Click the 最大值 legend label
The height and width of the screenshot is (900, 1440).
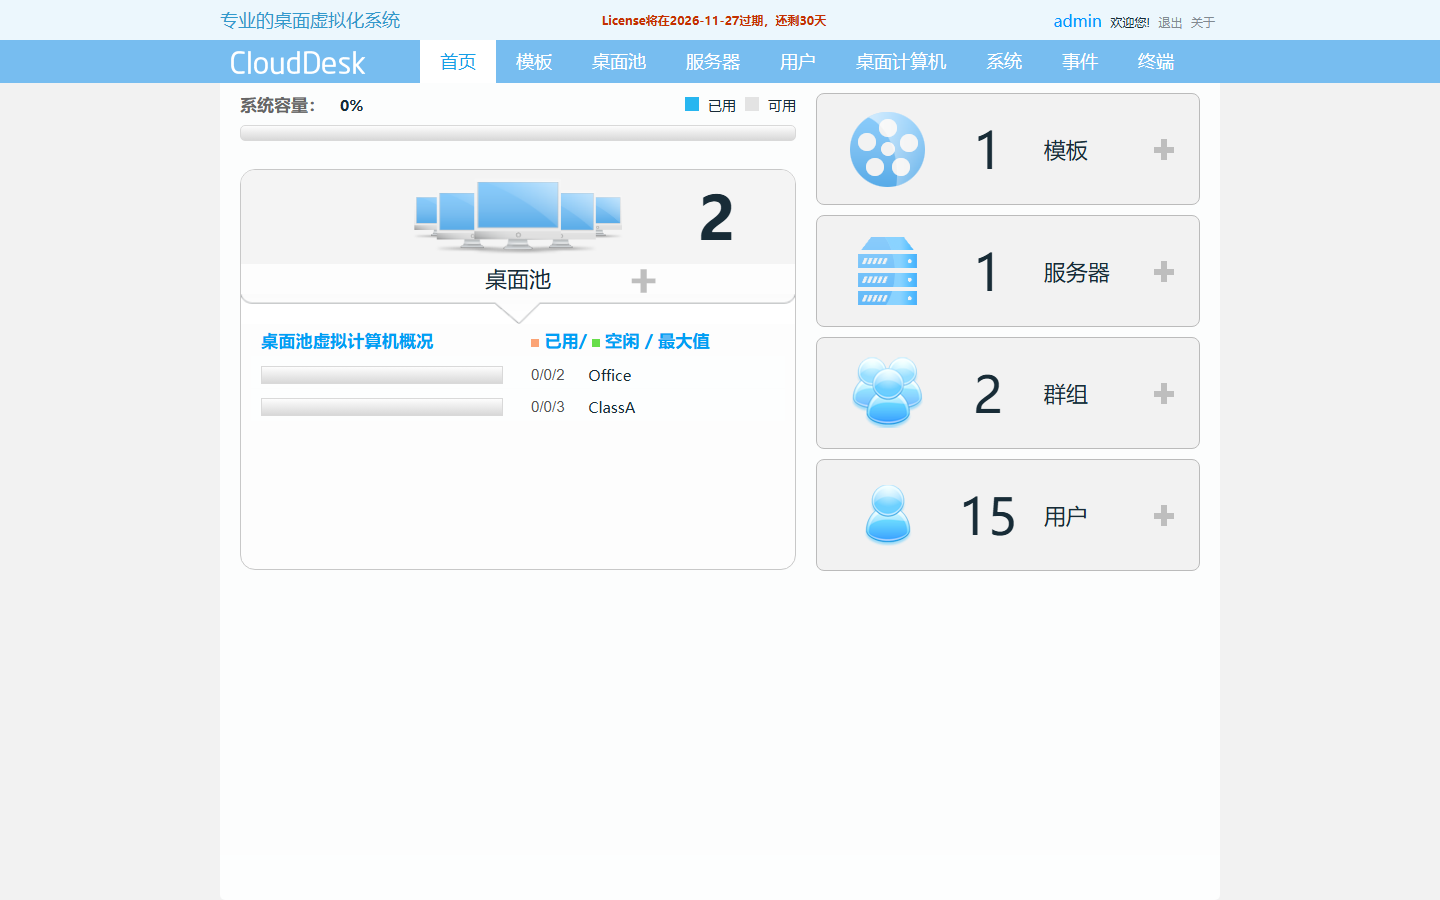pyautogui.click(x=684, y=341)
